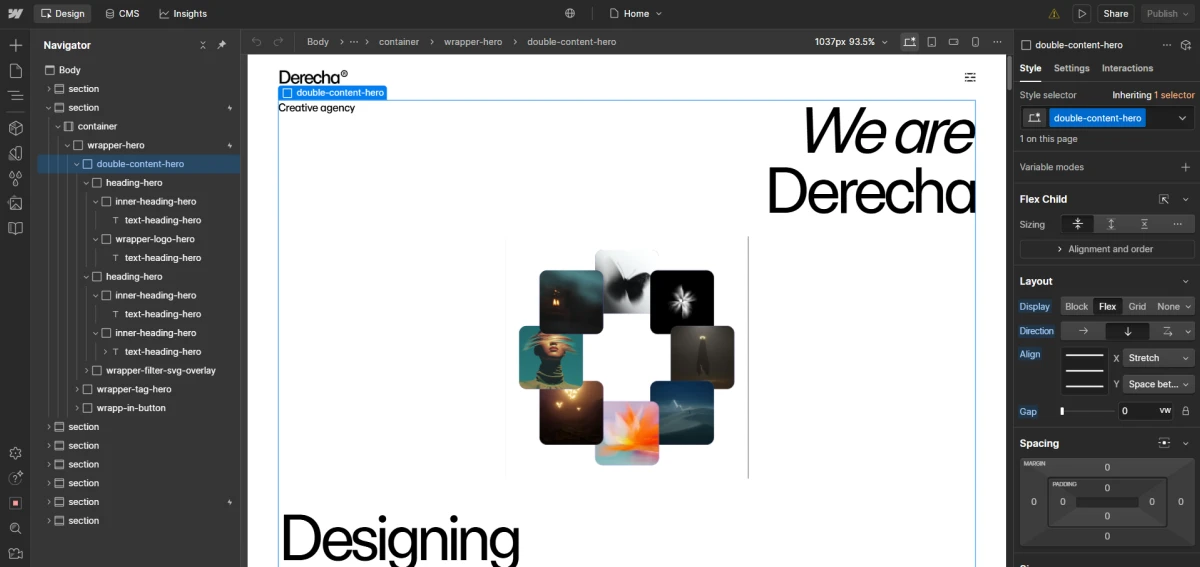
Task: Switch to the Insights tab
Action: tap(183, 14)
